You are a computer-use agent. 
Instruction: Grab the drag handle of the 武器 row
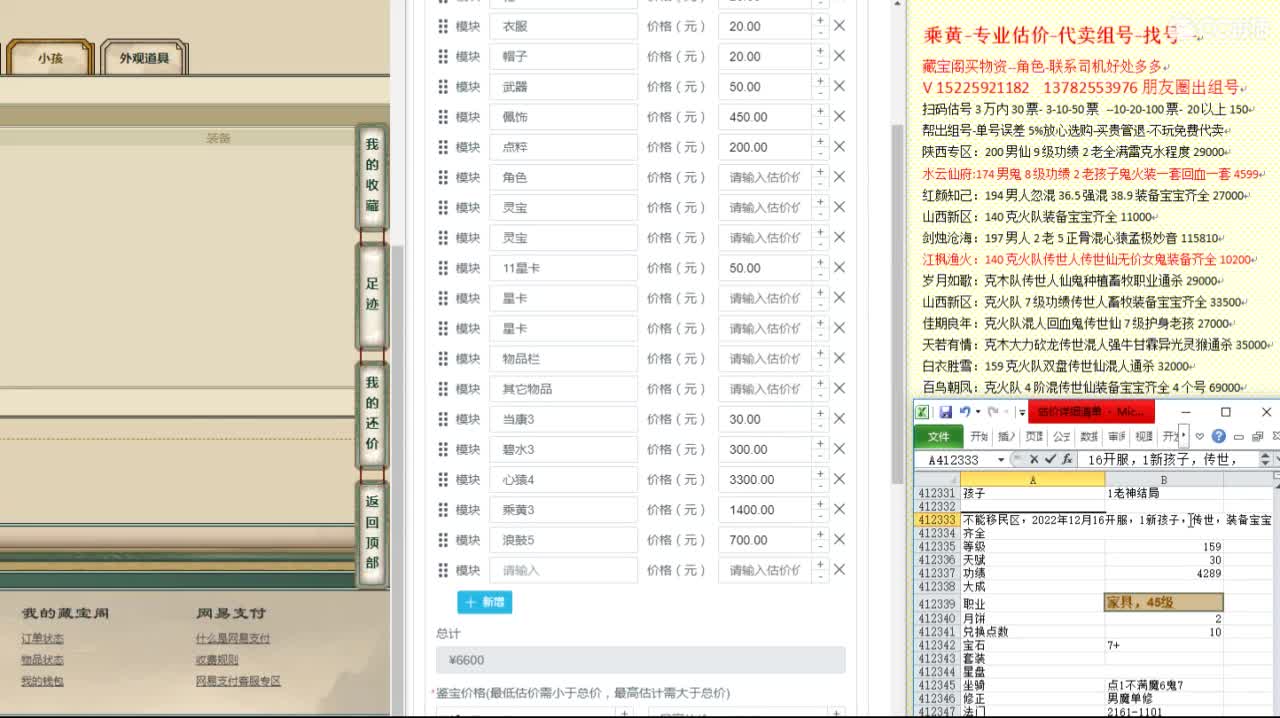(x=443, y=87)
